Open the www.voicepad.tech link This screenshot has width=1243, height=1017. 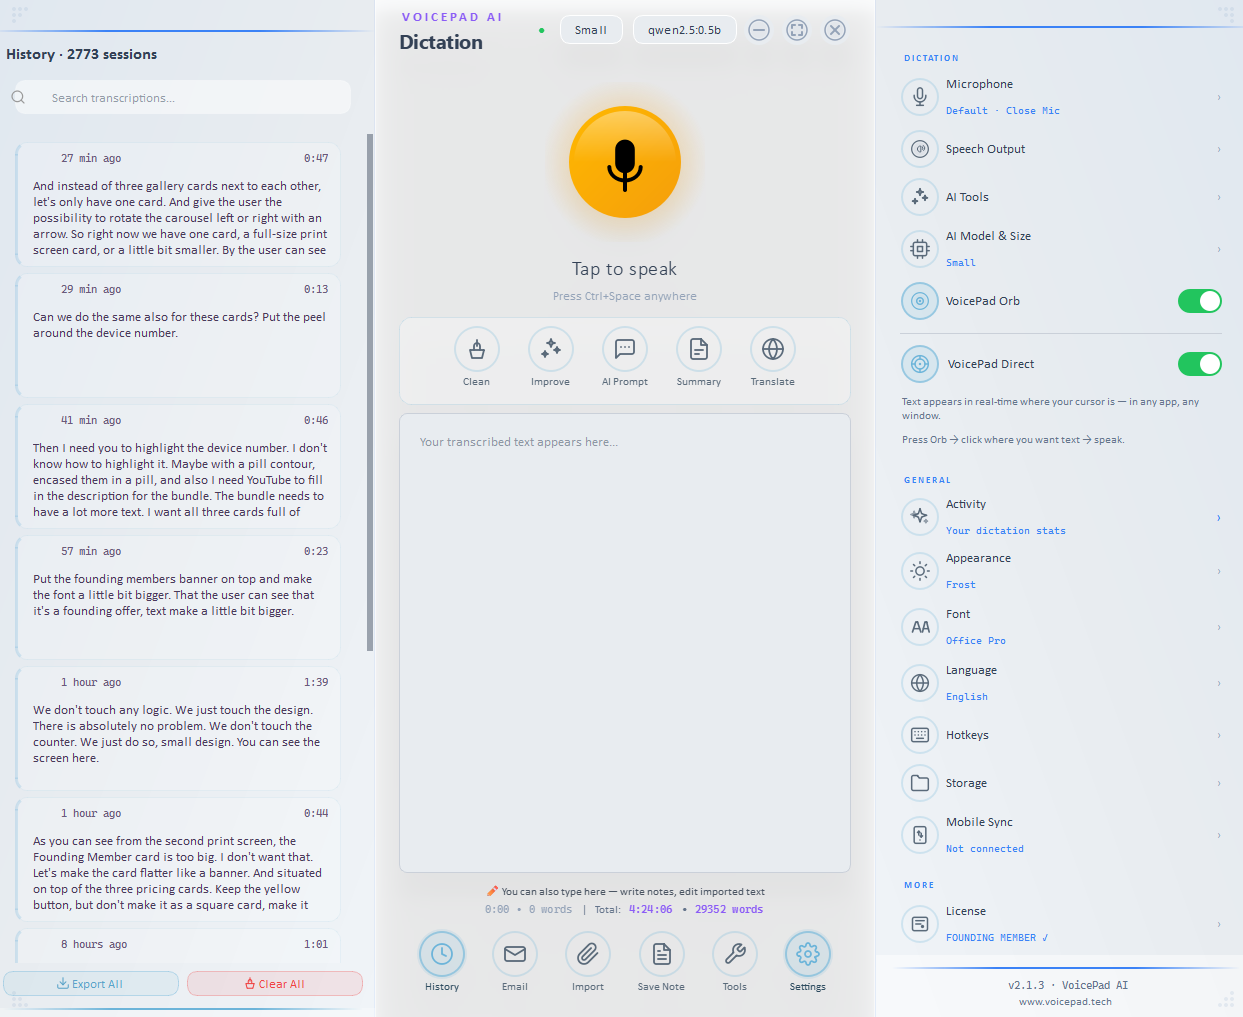click(x=1065, y=1001)
